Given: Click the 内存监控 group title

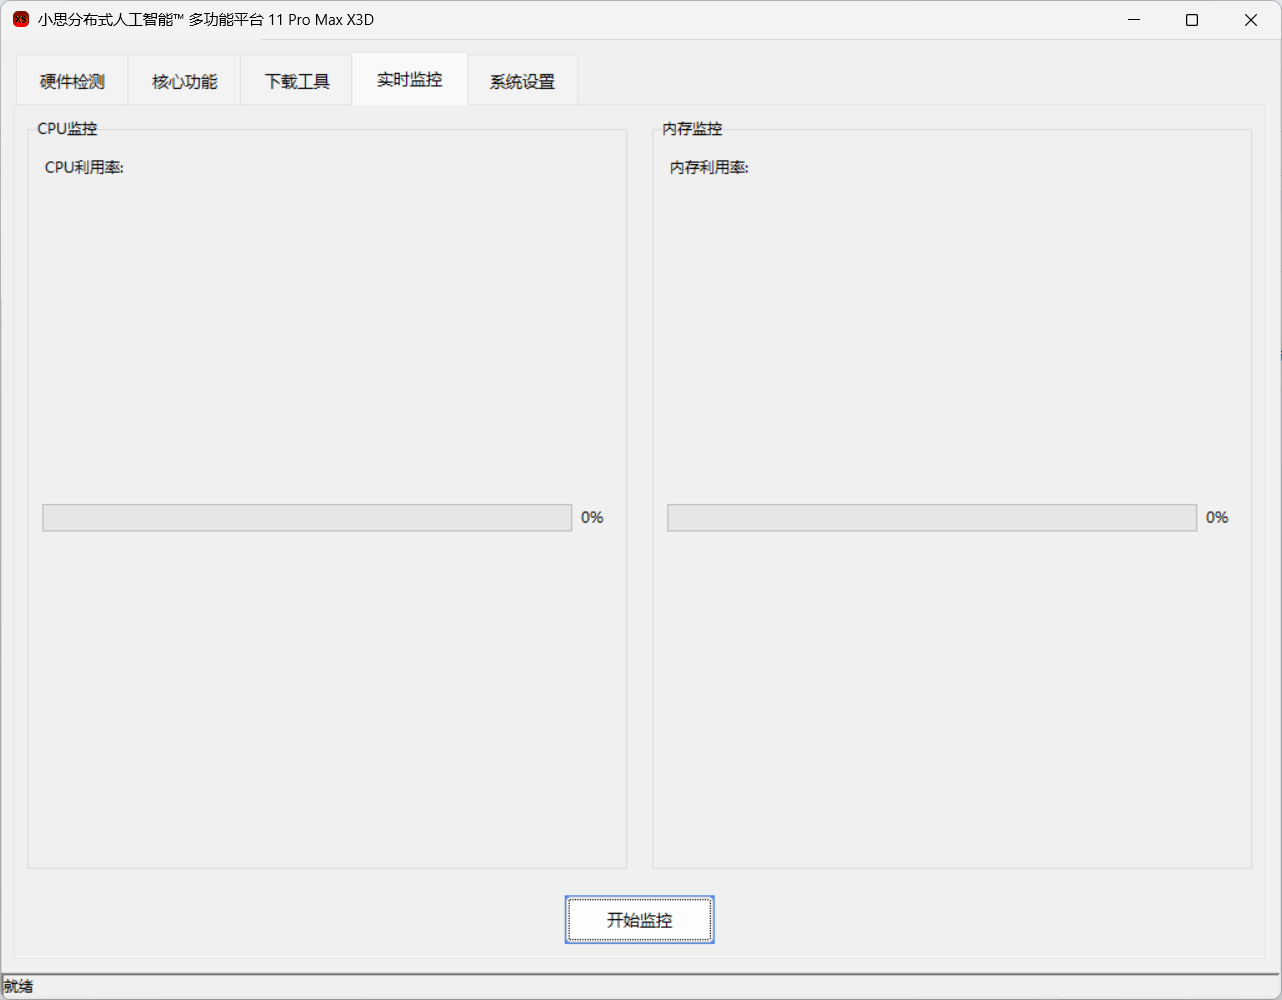Looking at the screenshot, I should pyautogui.click(x=692, y=129).
